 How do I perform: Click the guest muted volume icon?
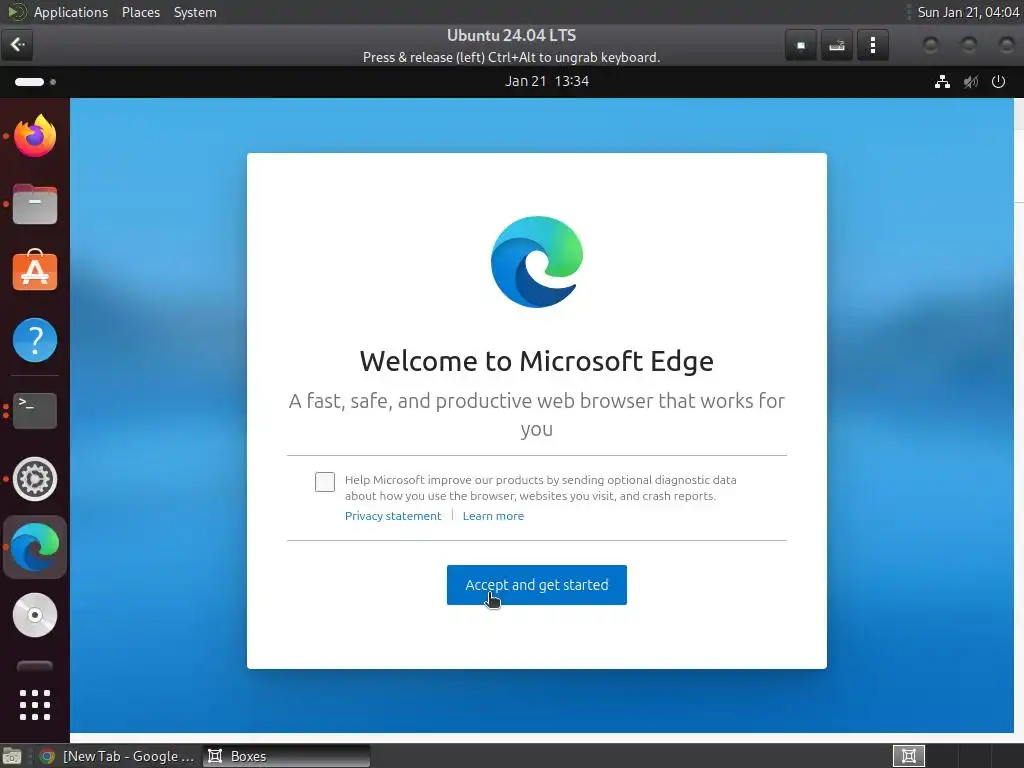point(971,82)
